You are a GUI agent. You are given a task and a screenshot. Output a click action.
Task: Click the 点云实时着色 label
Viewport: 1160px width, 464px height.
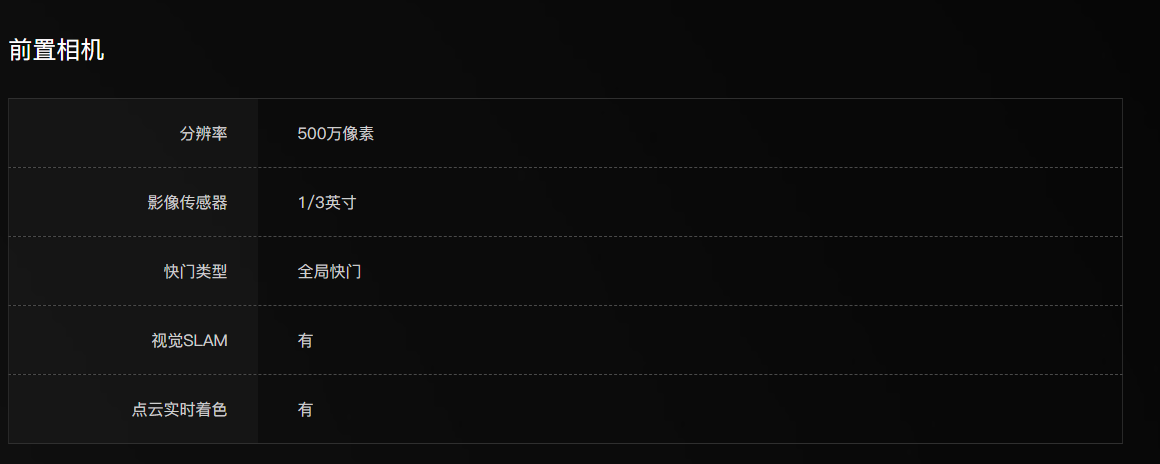tap(179, 410)
